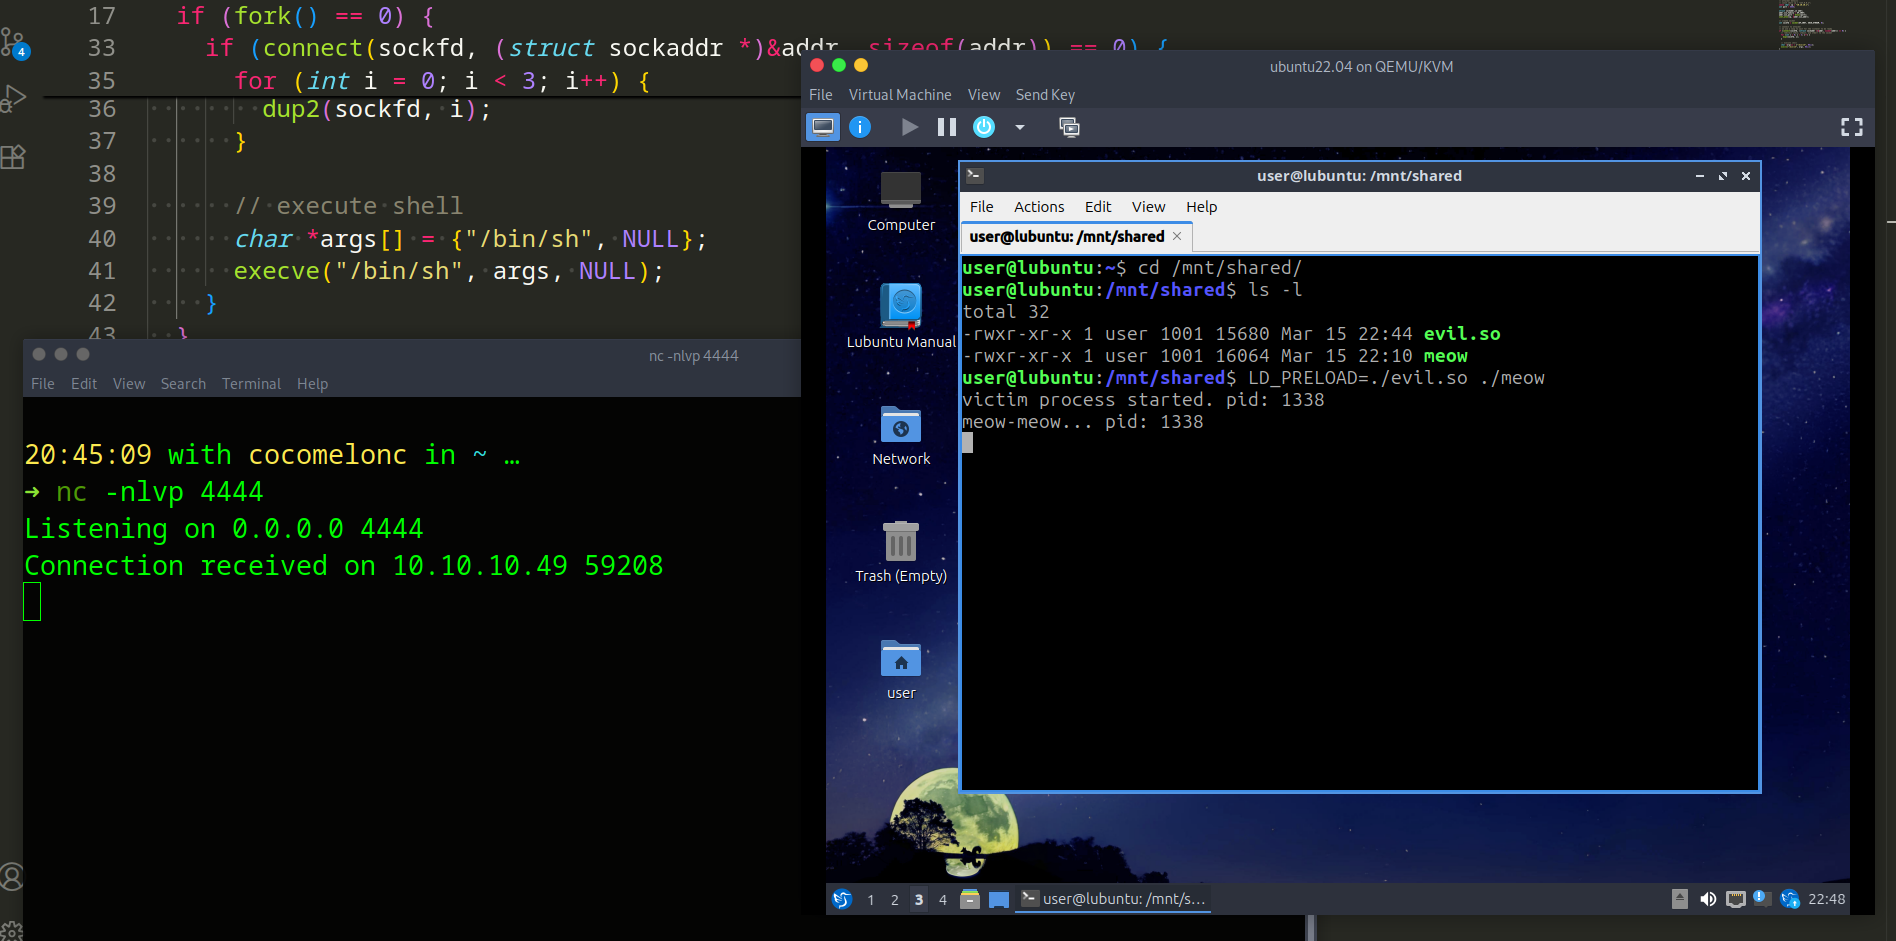Open the Virtual Machine menu
The width and height of the screenshot is (1896, 941).
[899, 94]
